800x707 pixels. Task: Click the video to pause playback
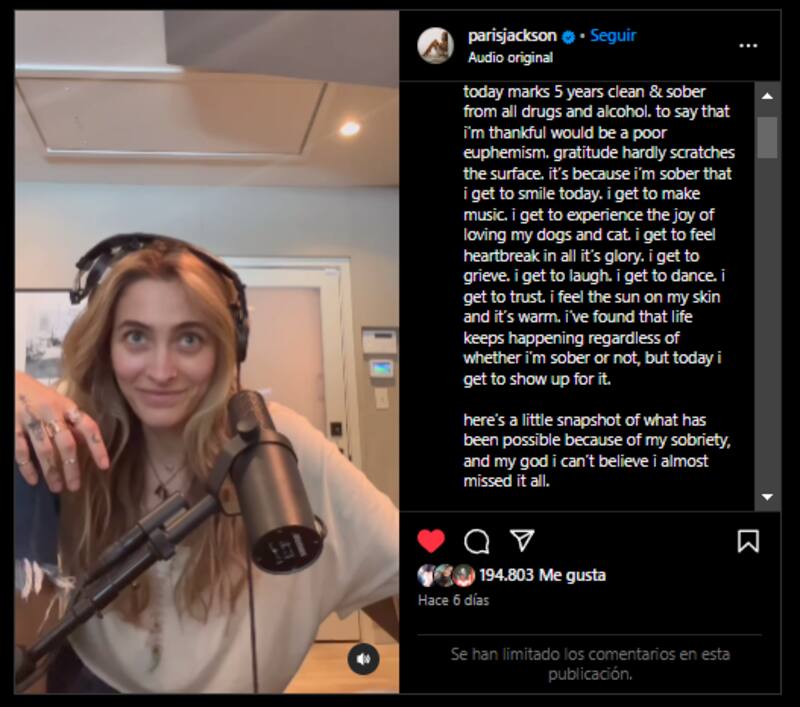[x=207, y=352]
